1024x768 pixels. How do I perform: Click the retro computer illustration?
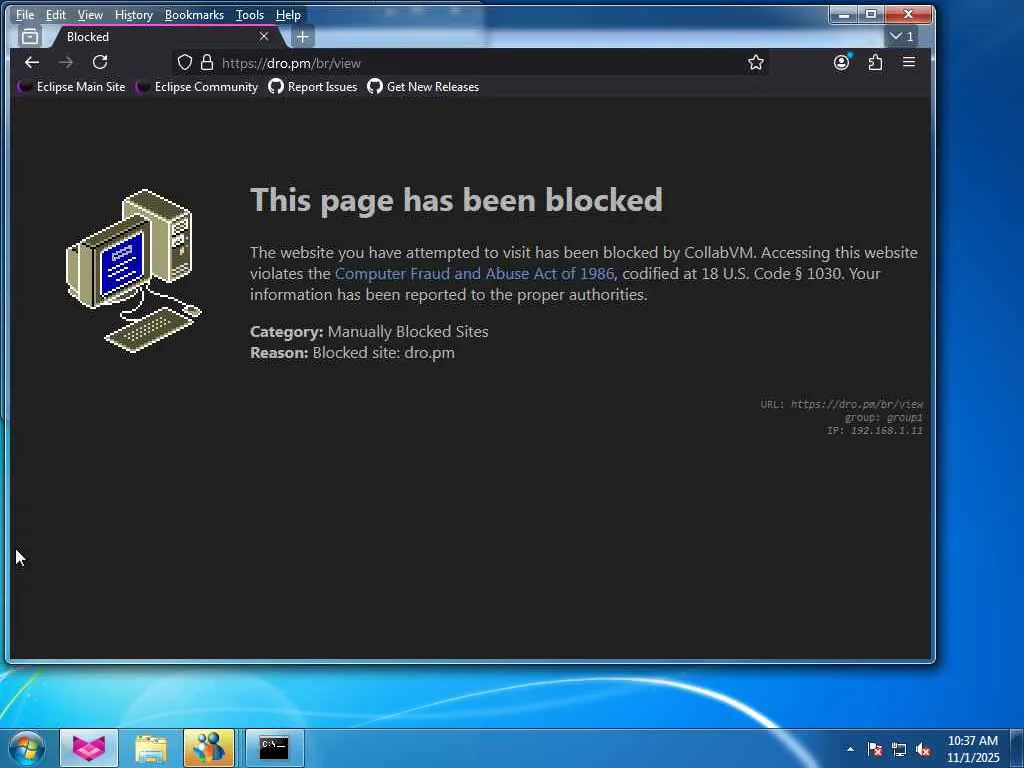point(134,270)
